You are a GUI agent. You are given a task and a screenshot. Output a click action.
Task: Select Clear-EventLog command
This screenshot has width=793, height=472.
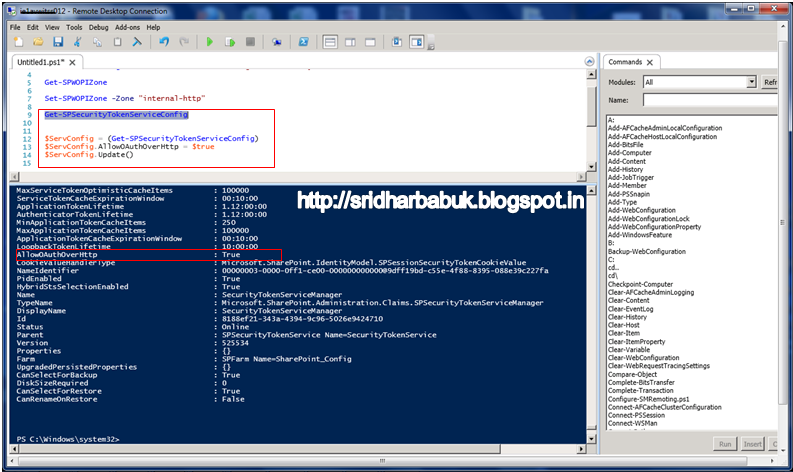pos(630,309)
